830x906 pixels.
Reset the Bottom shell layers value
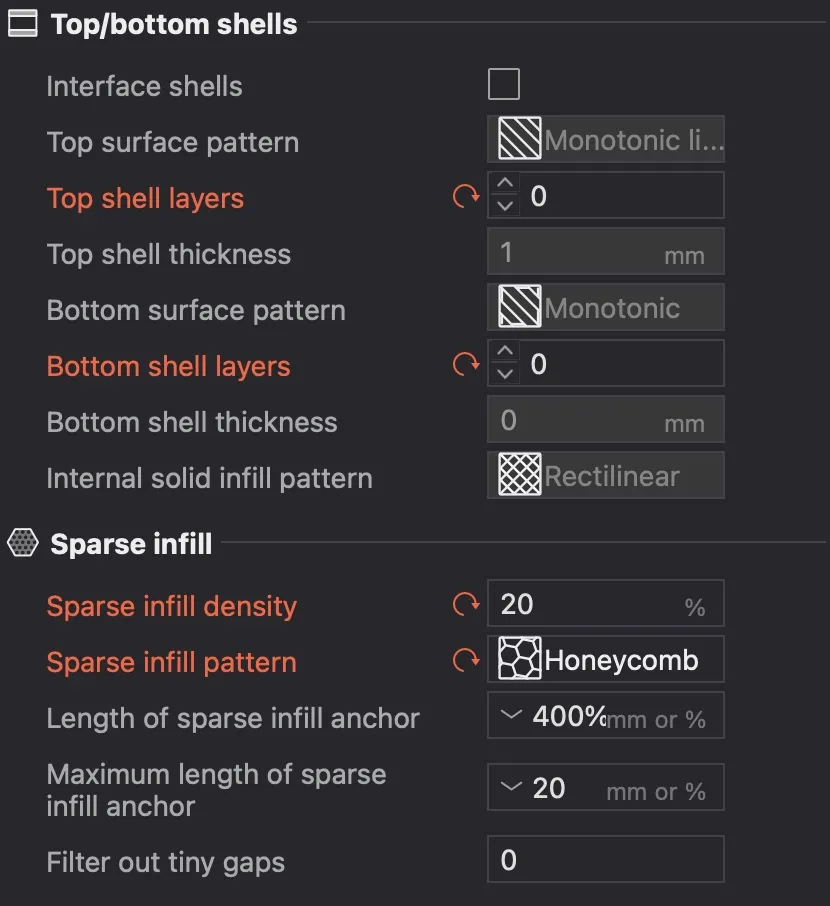(x=466, y=365)
